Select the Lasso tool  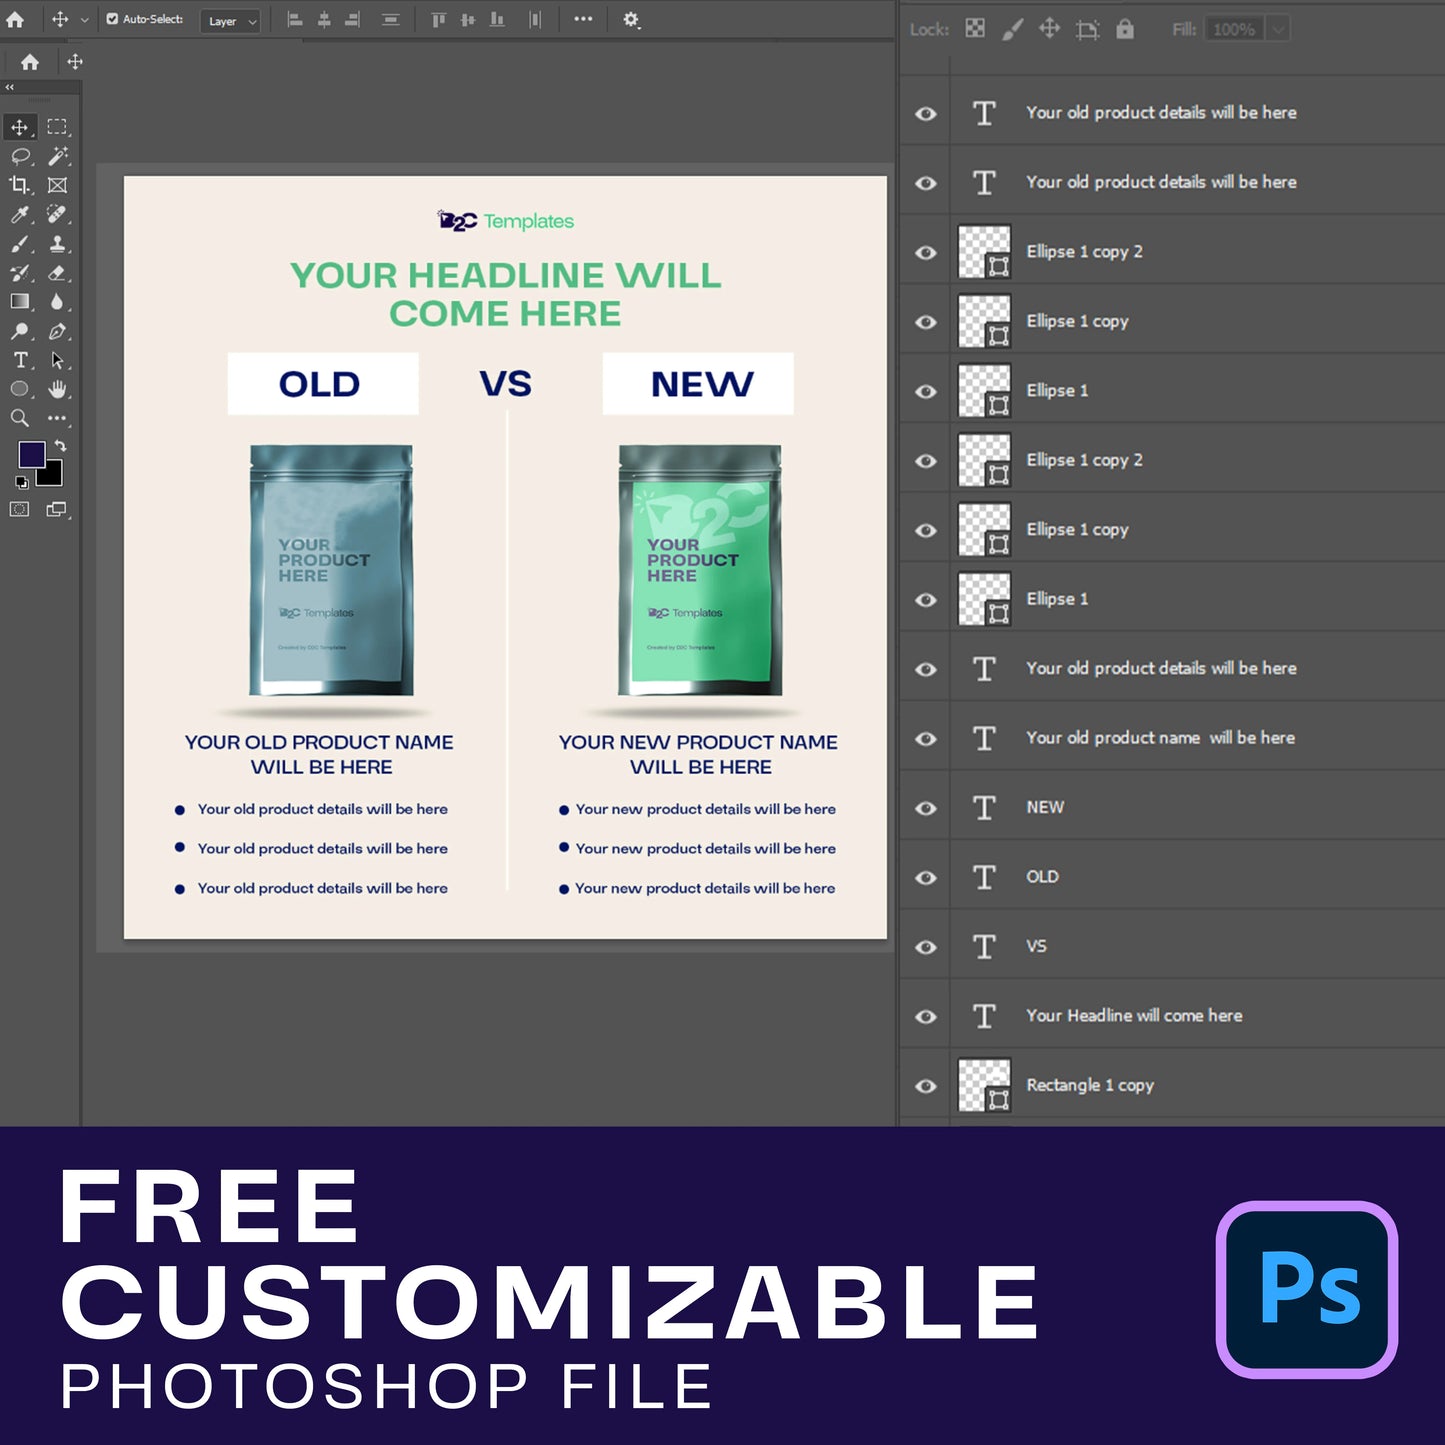click(19, 156)
